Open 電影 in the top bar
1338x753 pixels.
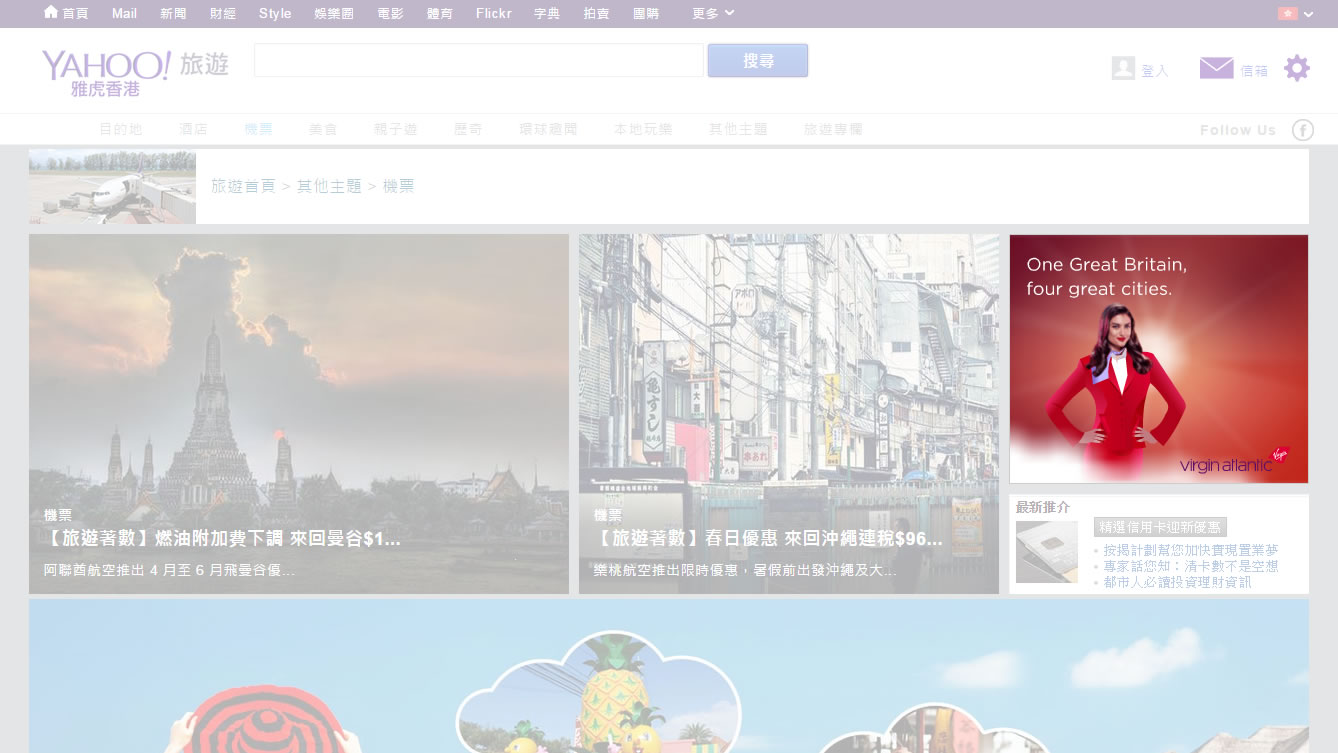391,13
